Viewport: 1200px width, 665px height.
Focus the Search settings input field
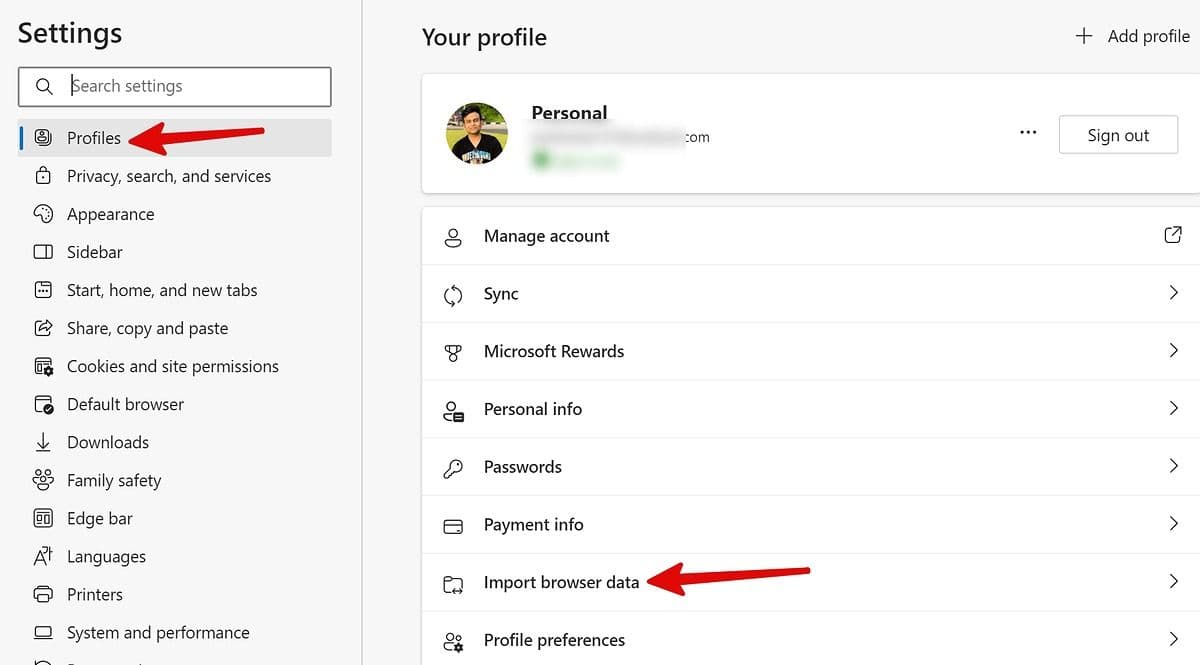(x=190, y=86)
